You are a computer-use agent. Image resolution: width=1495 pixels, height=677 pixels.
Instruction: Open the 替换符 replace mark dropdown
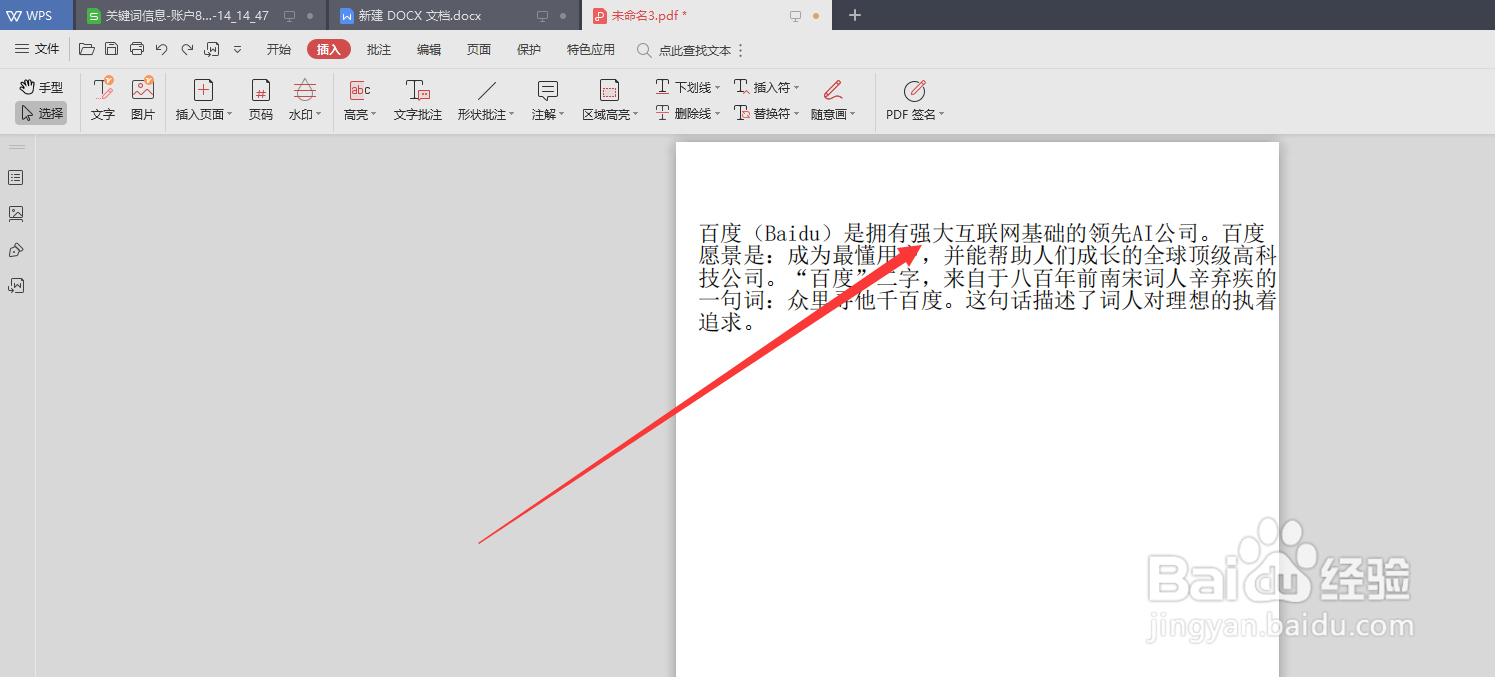click(x=766, y=113)
